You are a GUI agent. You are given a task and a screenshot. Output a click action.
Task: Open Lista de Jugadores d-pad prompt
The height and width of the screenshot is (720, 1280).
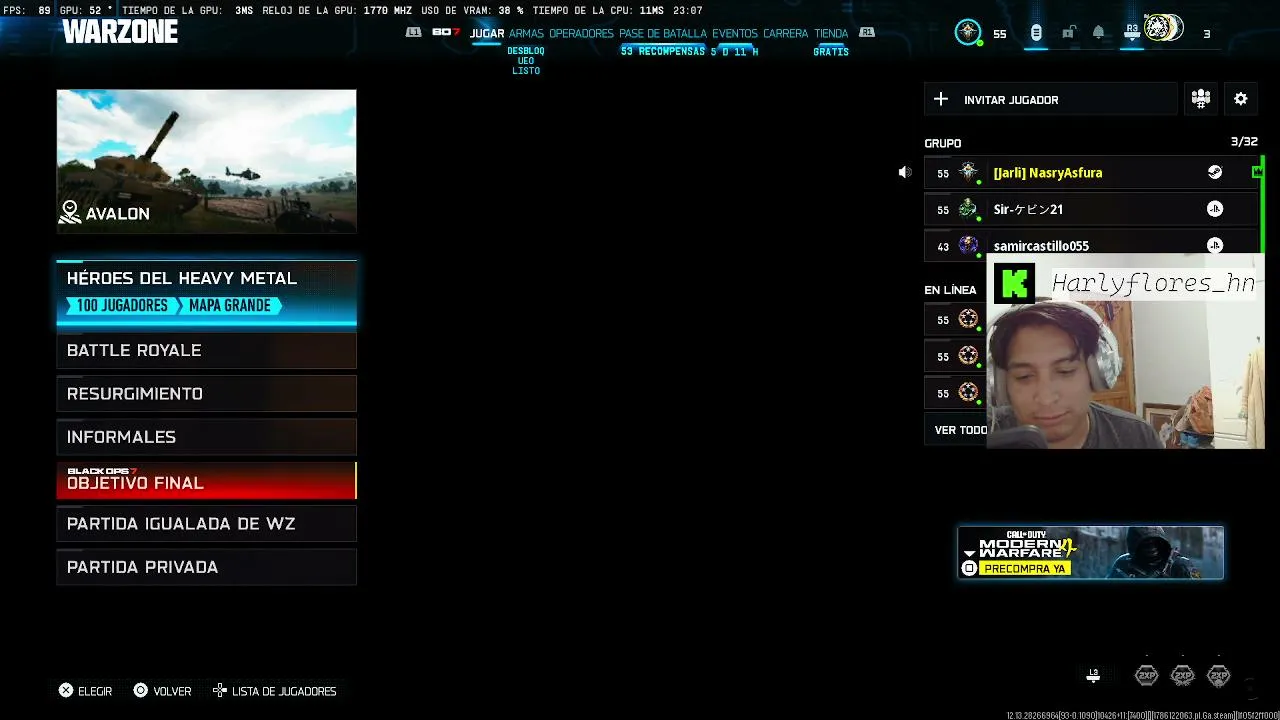click(274, 691)
